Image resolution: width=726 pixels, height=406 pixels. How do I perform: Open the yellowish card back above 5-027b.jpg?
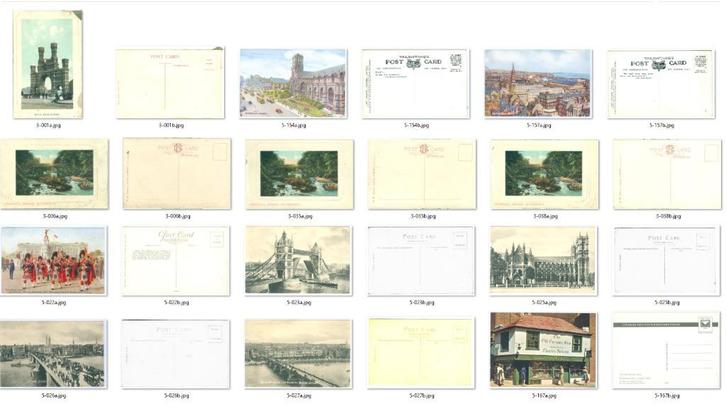coord(421,353)
